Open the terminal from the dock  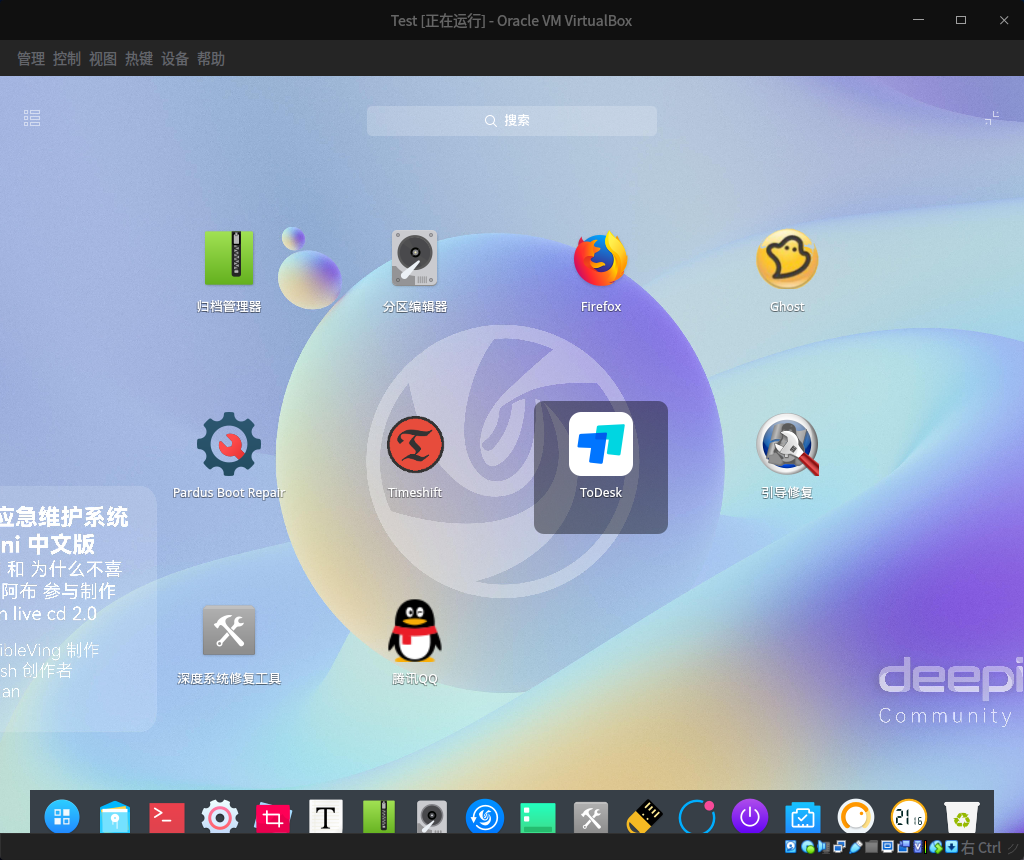coord(167,816)
